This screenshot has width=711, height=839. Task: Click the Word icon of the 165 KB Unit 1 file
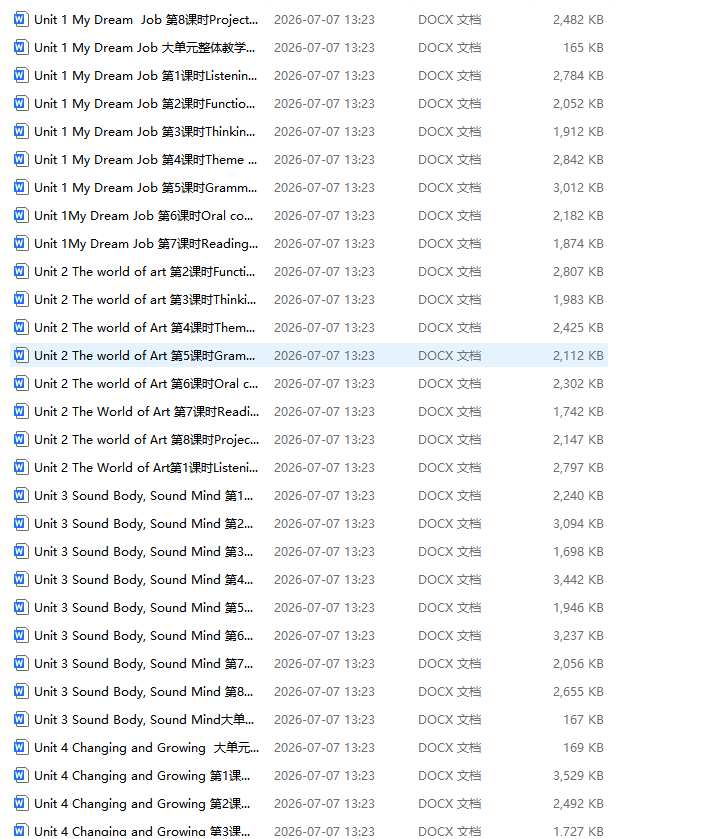tap(20, 48)
